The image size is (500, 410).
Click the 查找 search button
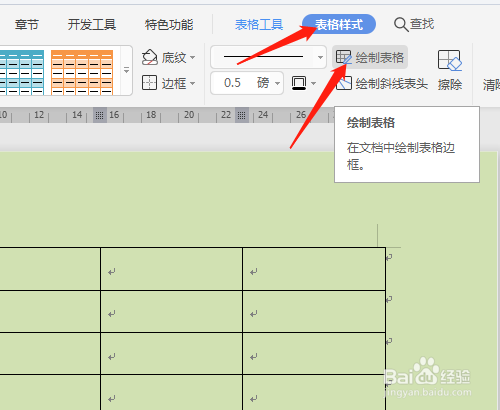pyautogui.click(x=414, y=24)
